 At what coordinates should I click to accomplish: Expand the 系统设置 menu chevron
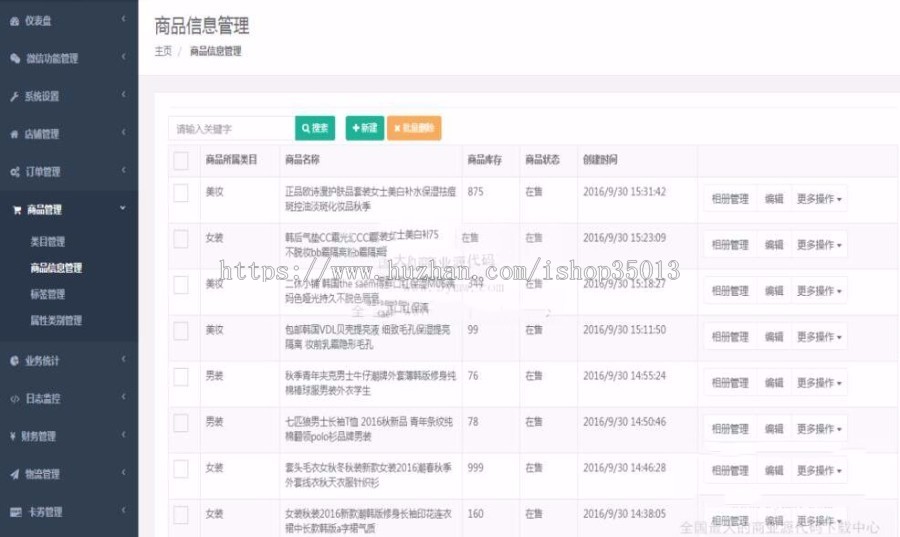pos(123,95)
